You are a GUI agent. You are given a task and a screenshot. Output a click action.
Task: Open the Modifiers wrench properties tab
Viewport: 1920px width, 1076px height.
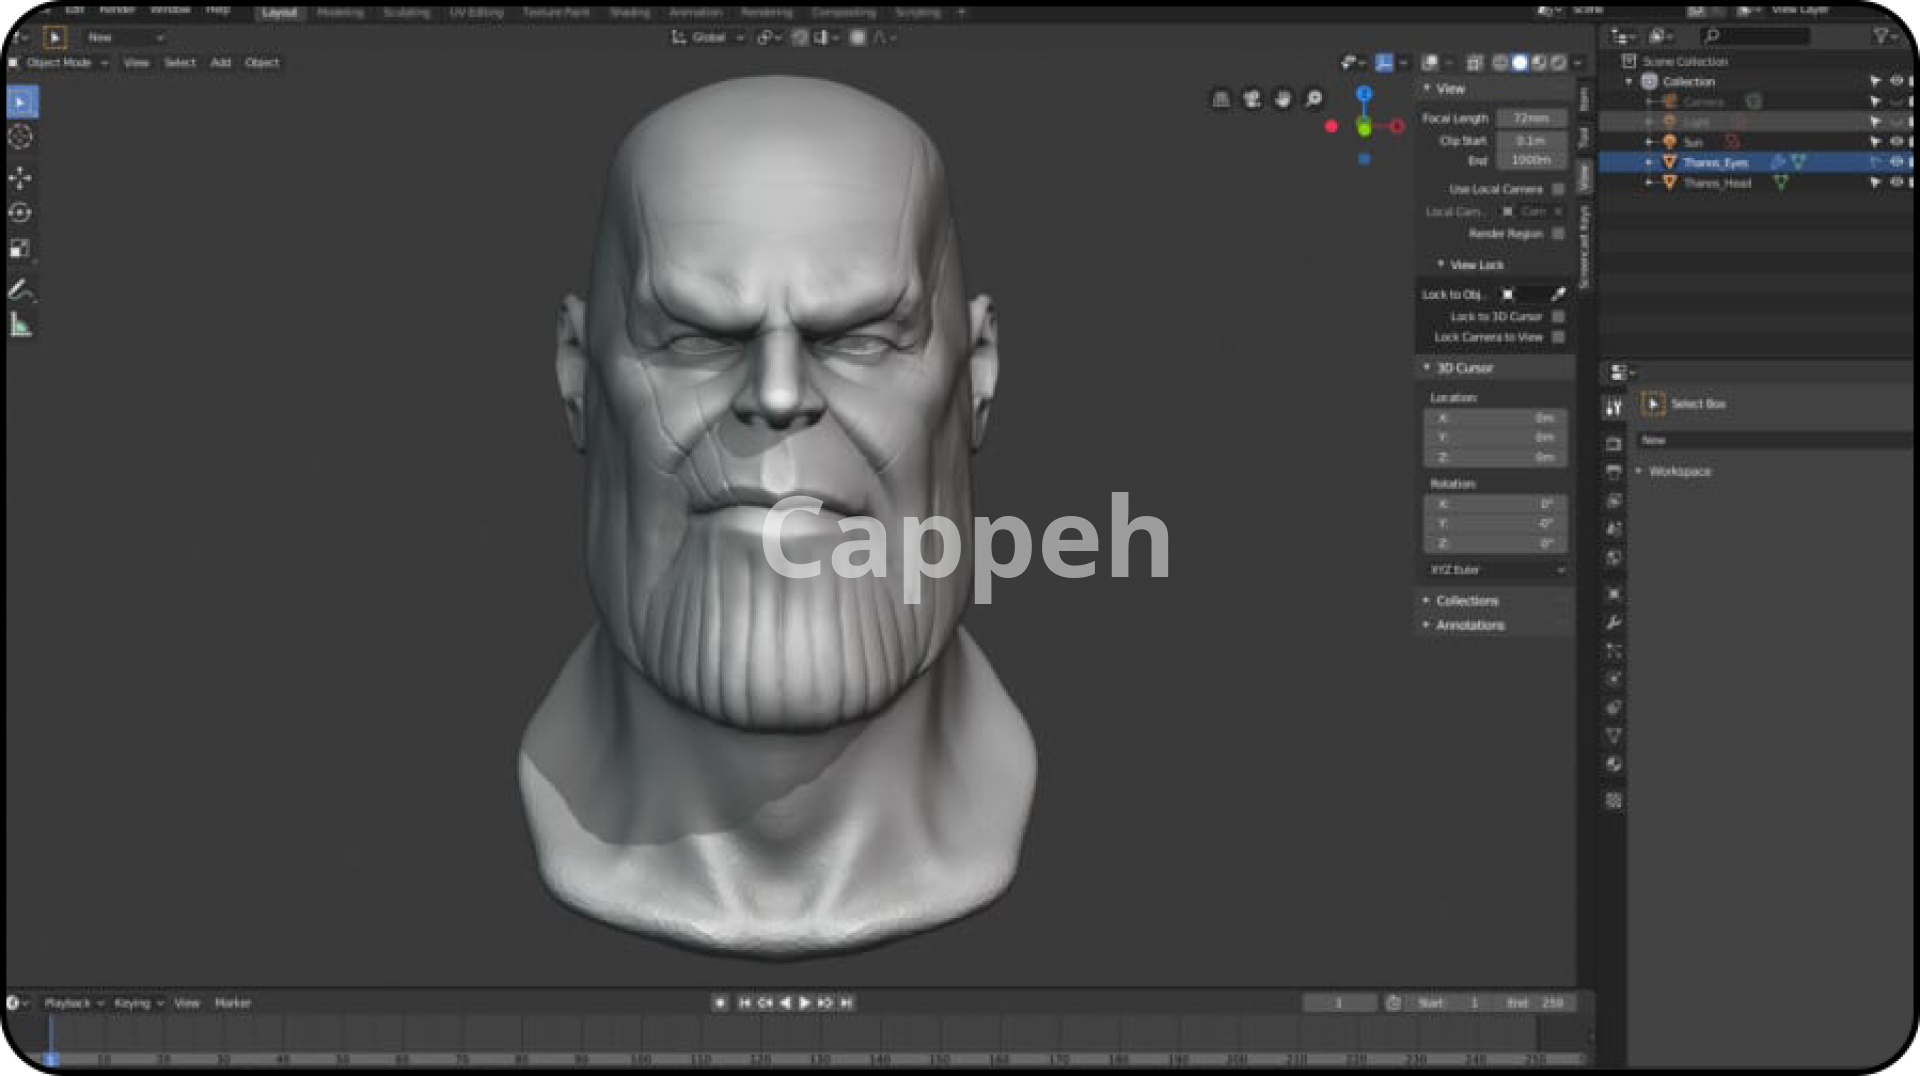tap(1613, 622)
